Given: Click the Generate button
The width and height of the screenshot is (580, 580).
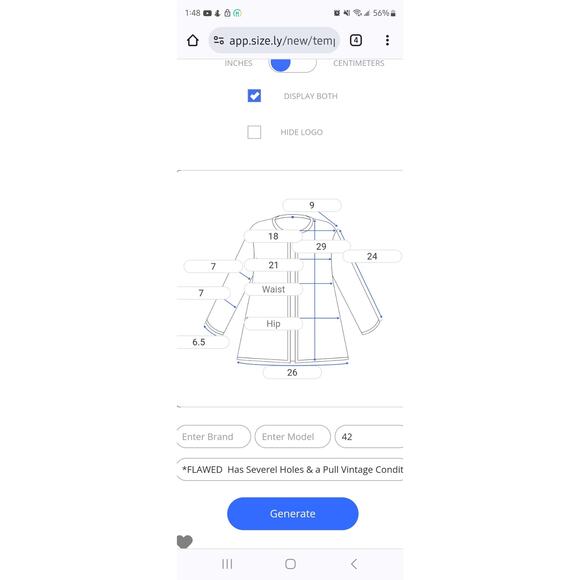Looking at the screenshot, I should click(293, 513).
